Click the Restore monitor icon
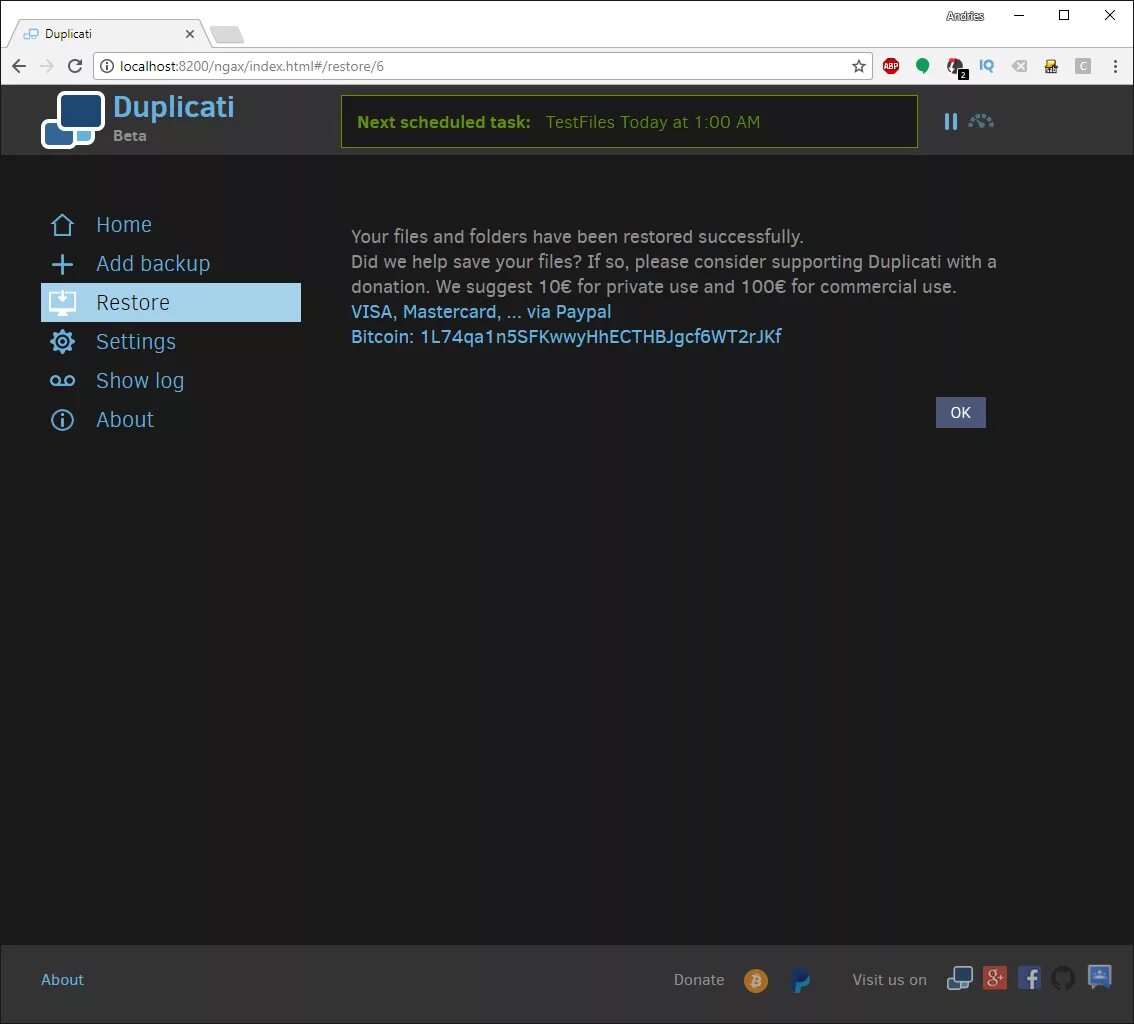The image size is (1134, 1024). click(x=62, y=302)
